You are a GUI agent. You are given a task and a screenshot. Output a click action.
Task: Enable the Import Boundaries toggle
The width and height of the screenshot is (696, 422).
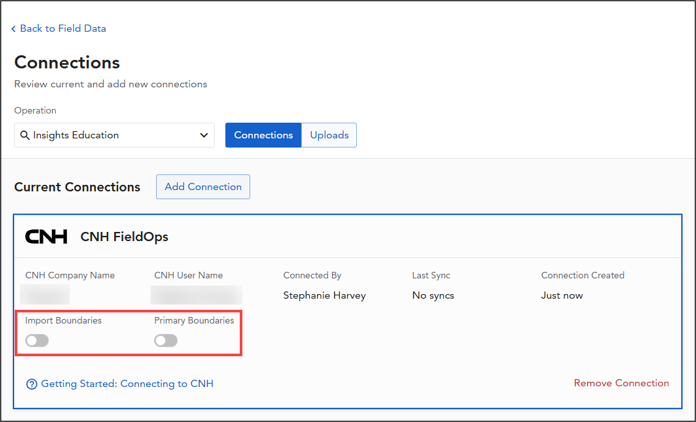click(37, 340)
